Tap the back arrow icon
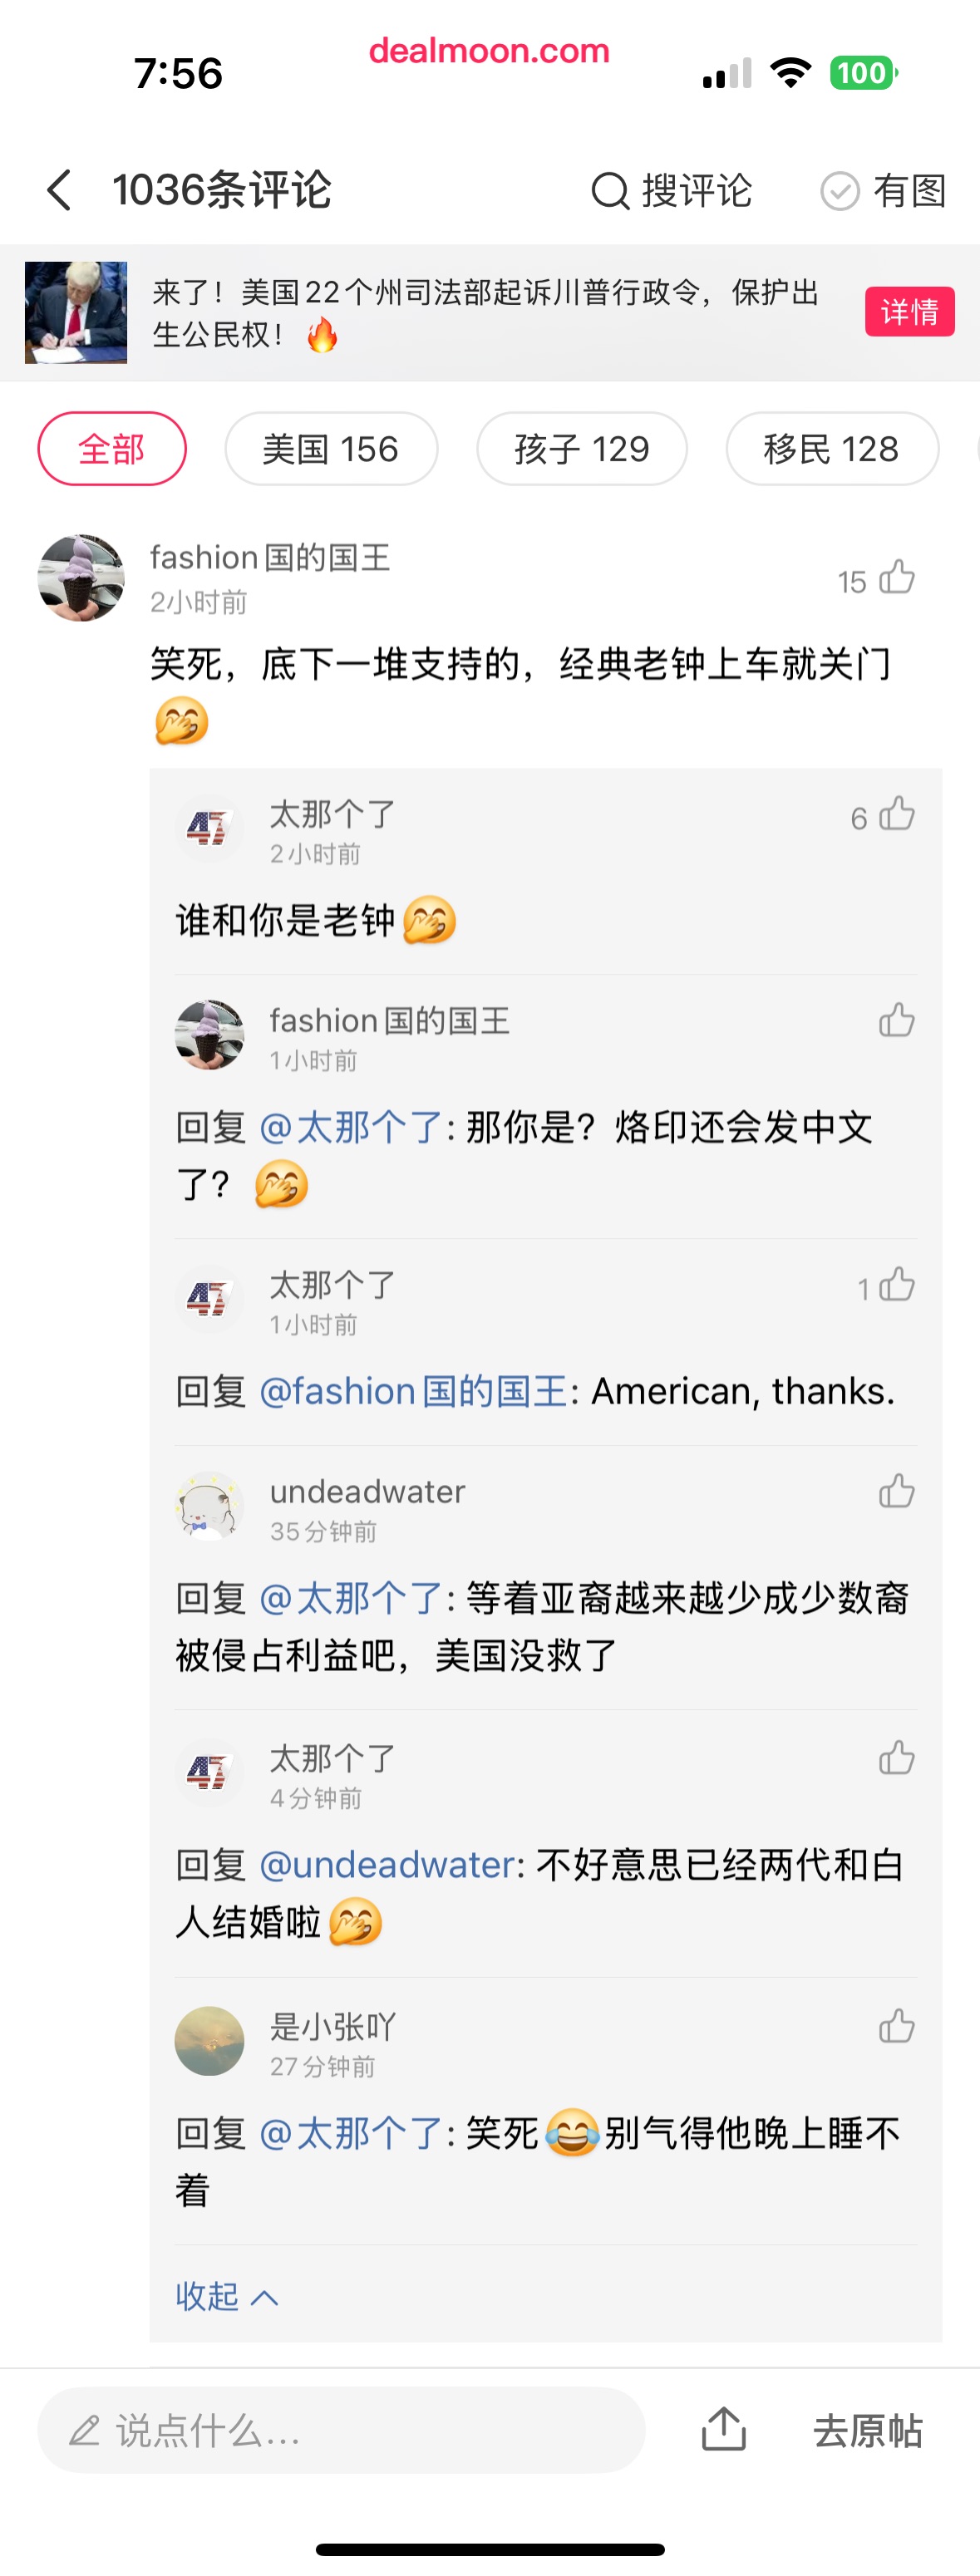 click(x=60, y=190)
